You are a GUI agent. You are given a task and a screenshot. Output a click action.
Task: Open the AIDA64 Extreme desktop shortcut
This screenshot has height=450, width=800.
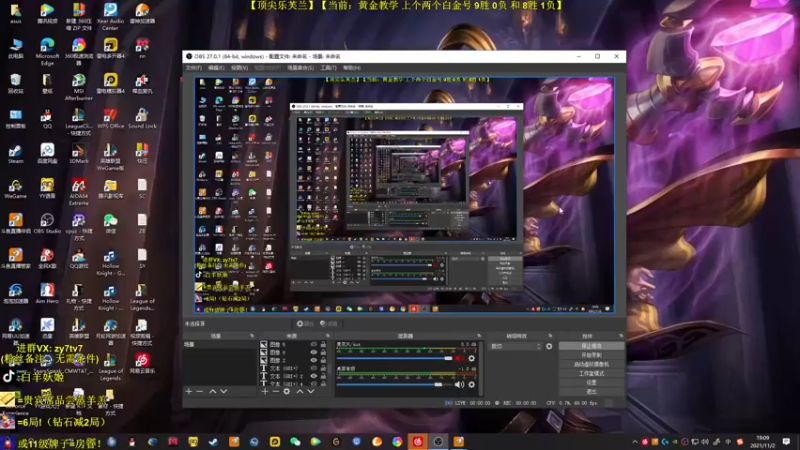79,192
